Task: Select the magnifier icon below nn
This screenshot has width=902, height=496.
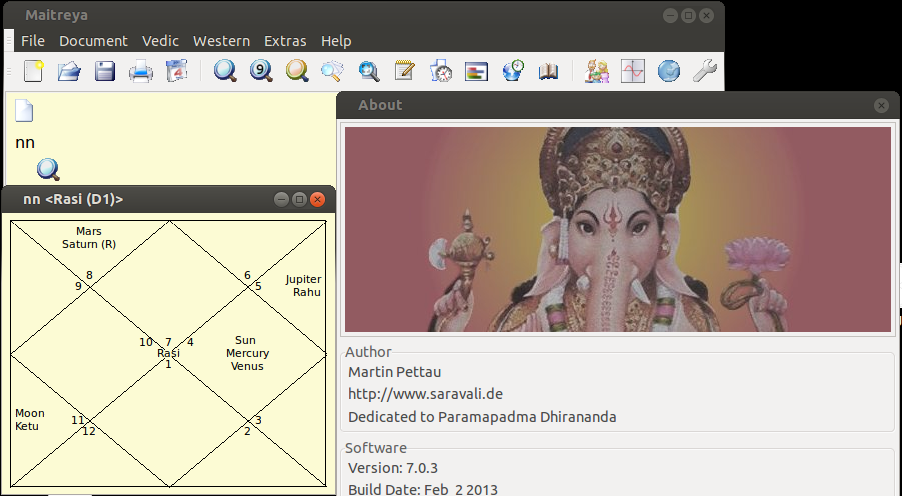Action: (48, 170)
